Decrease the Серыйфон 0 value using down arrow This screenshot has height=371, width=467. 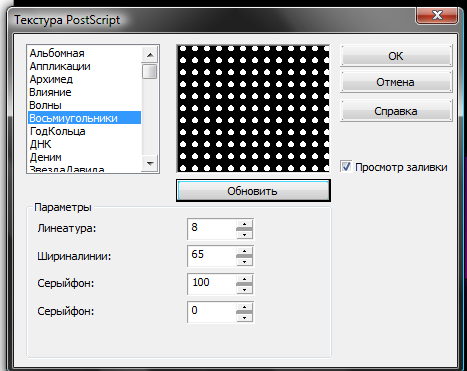point(244,318)
